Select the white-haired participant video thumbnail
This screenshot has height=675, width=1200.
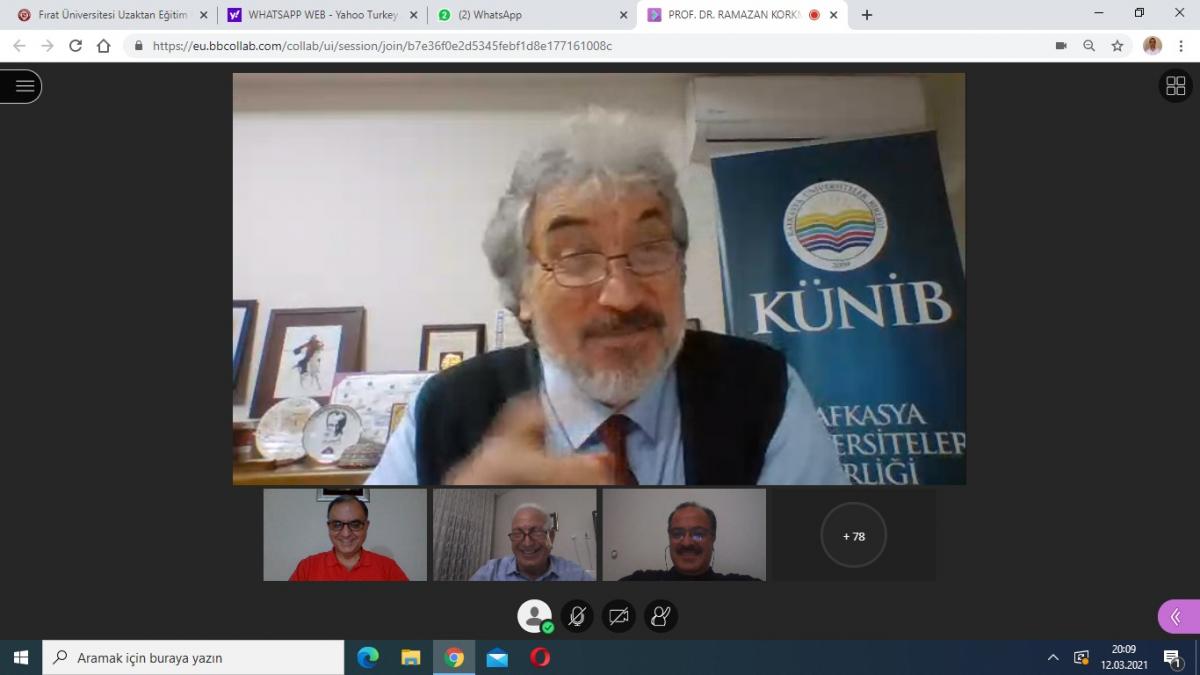tap(514, 534)
